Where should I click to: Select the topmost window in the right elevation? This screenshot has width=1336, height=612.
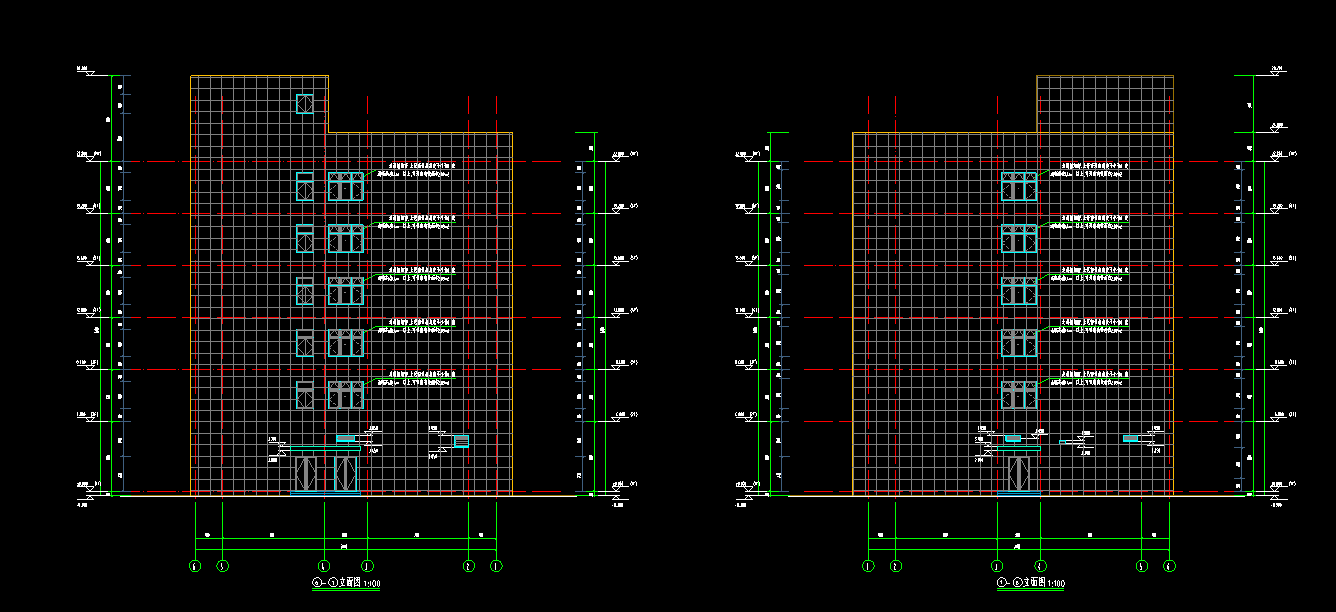(1019, 186)
